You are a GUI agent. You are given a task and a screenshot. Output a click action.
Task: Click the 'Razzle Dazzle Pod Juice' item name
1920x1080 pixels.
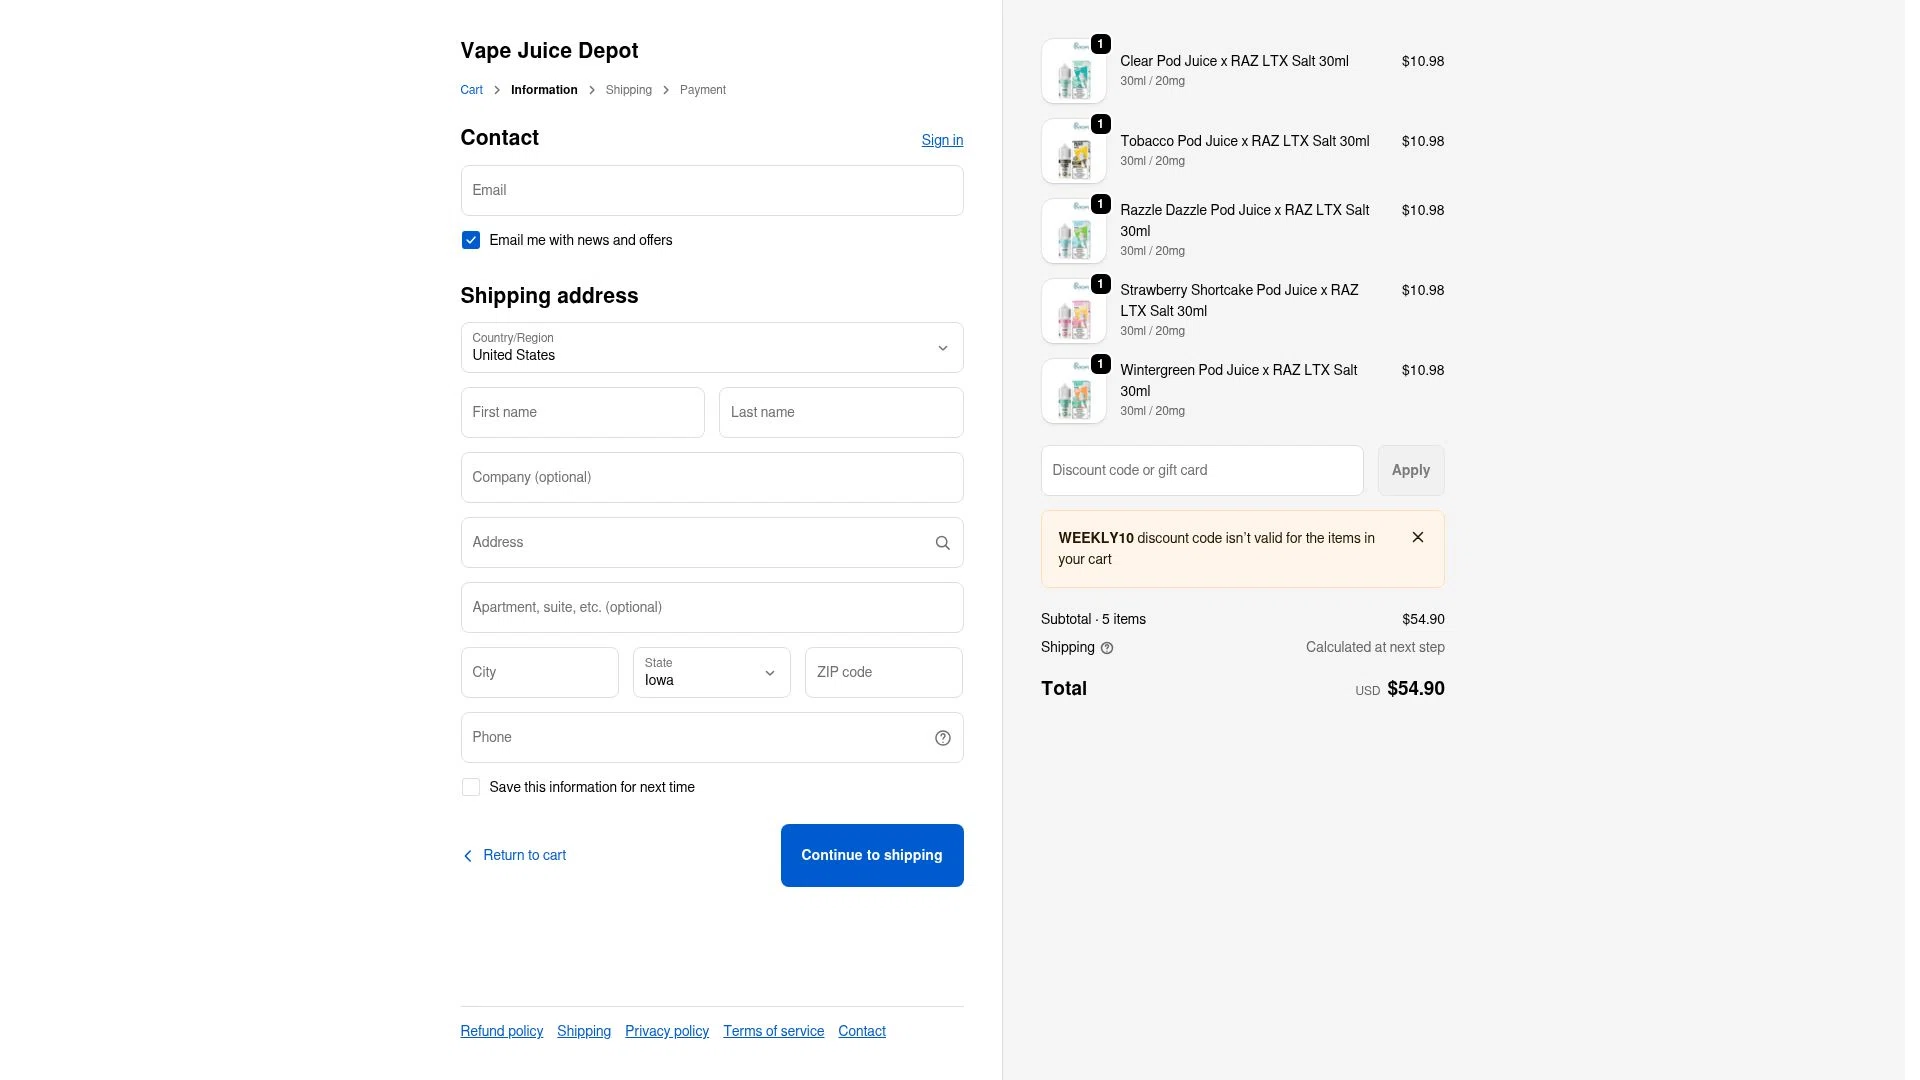tap(1245, 220)
